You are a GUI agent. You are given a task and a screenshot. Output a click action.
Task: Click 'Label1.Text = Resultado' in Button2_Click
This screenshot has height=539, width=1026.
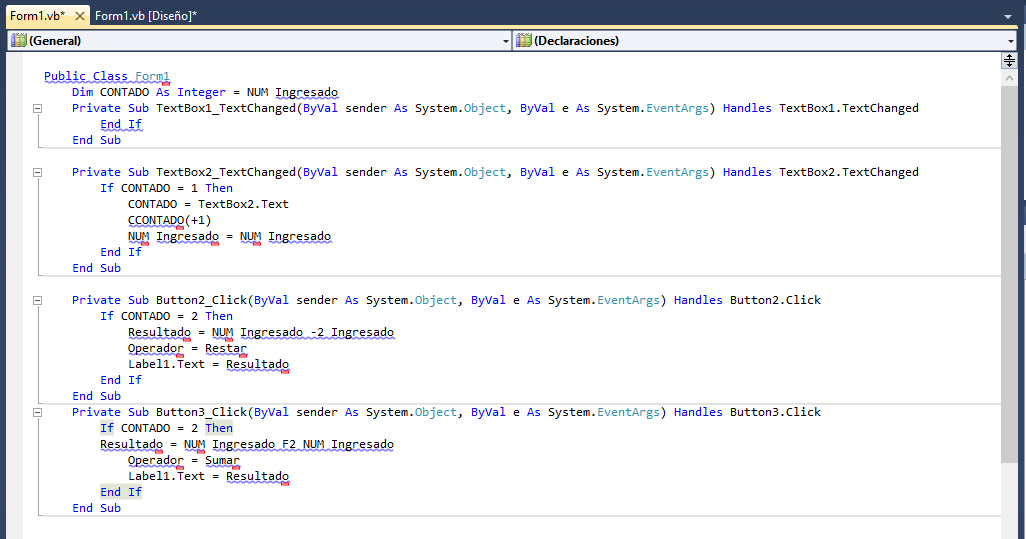click(x=208, y=364)
